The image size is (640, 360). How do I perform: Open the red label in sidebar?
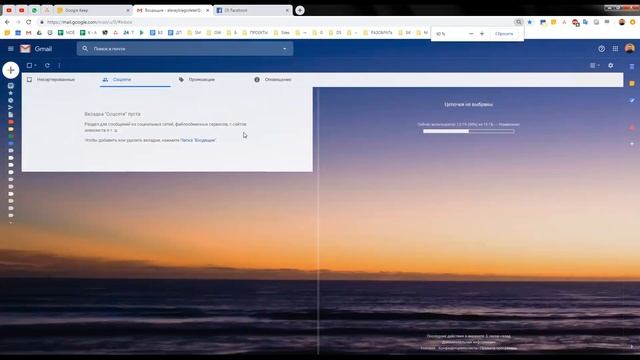click(x=11, y=122)
